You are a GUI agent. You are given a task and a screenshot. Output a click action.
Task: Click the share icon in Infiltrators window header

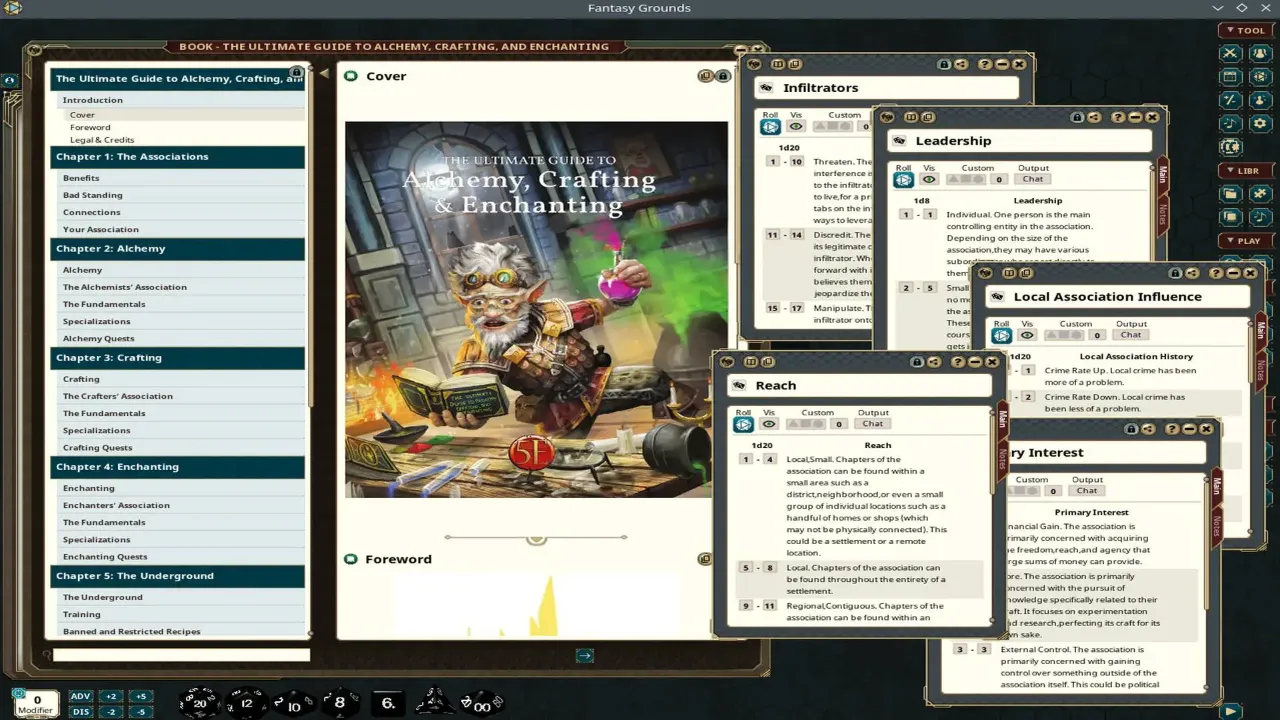pos(960,64)
